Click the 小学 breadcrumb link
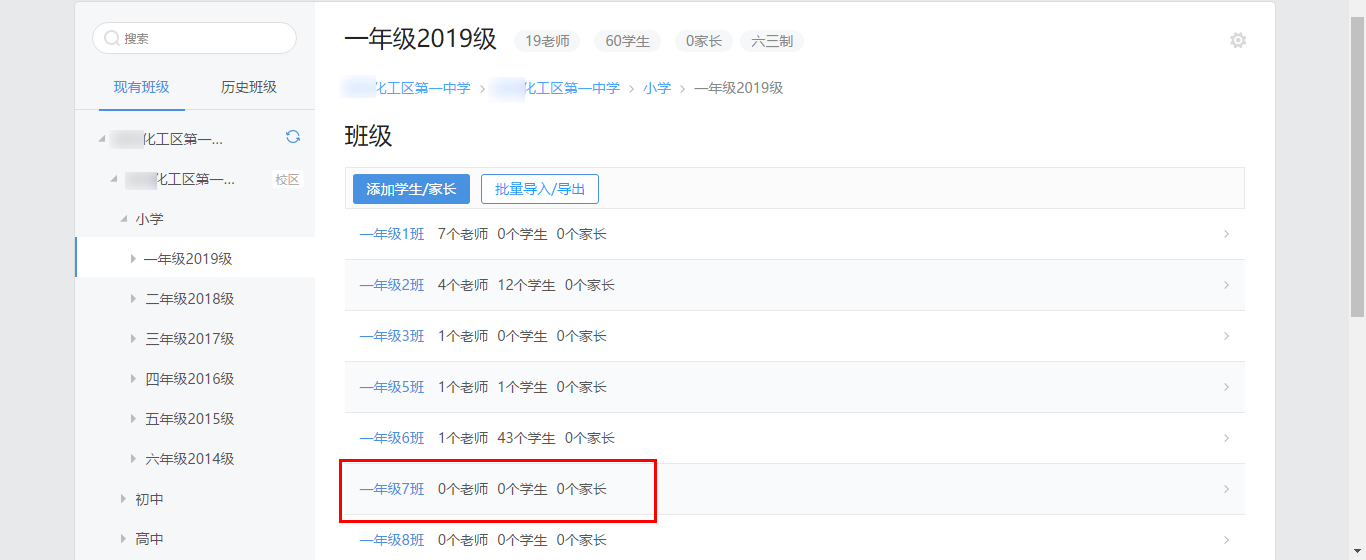Image resolution: width=1366 pixels, height=560 pixels. (657, 88)
